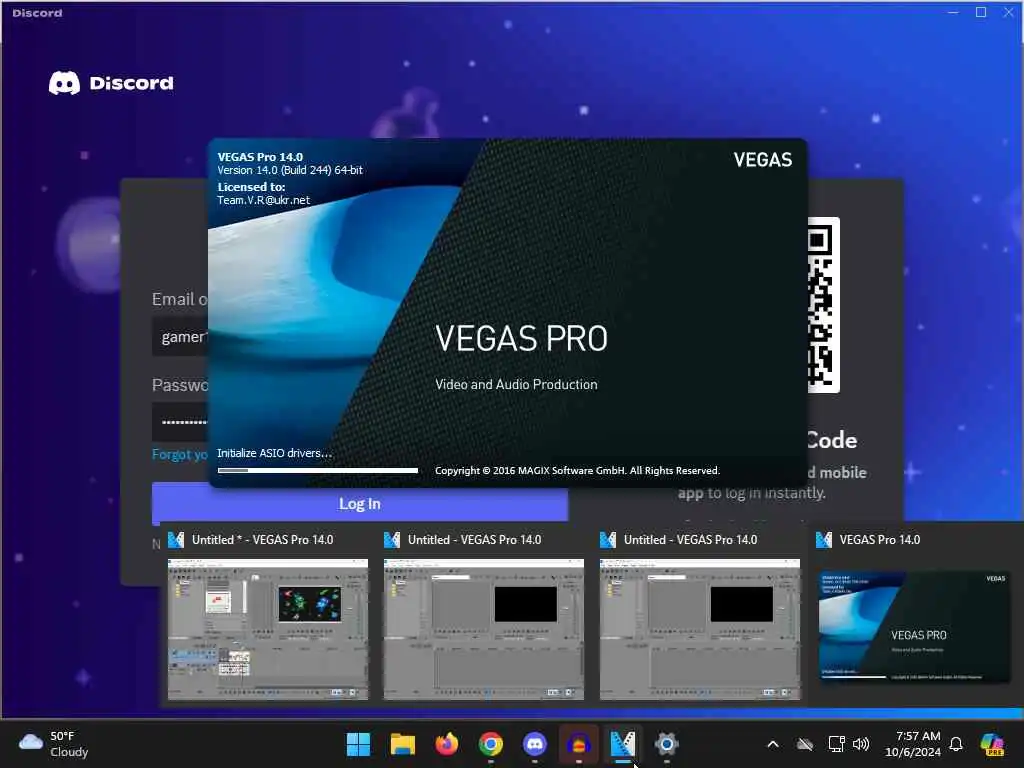Switch to Discord via taskbar icon
Screen dimensions: 1024x768
tap(535, 744)
